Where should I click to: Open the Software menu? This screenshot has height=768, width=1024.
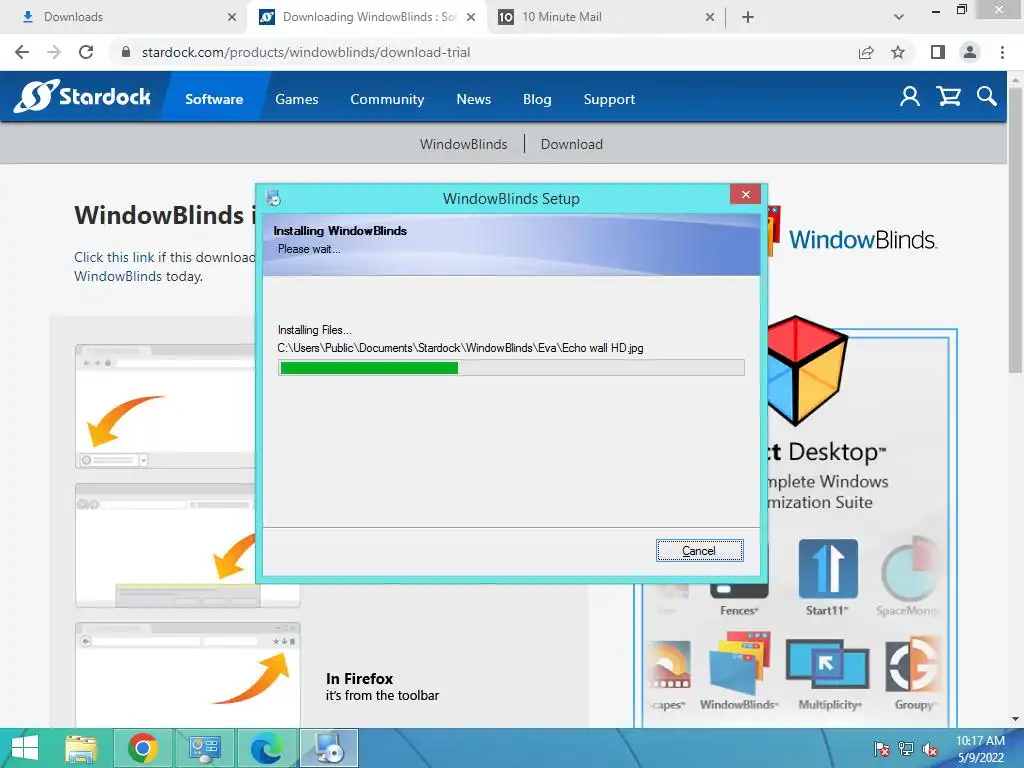tap(214, 99)
